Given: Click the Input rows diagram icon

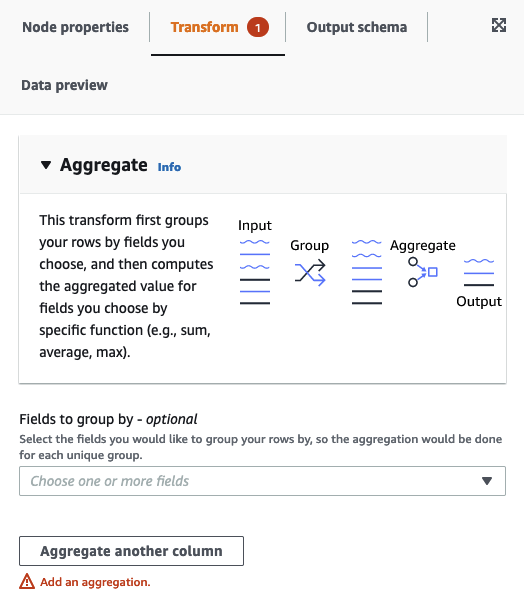Looking at the screenshot, I should [x=255, y=272].
